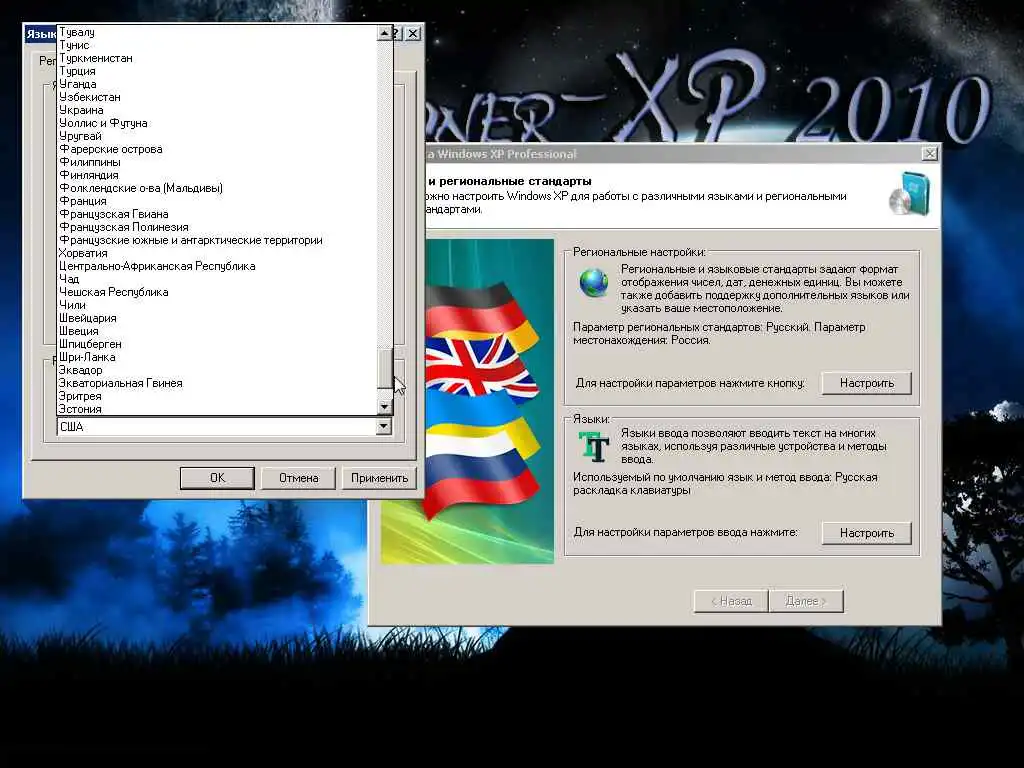Click the country list scrollbar thumb
The height and width of the screenshot is (768, 1024).
pos(385,369)
